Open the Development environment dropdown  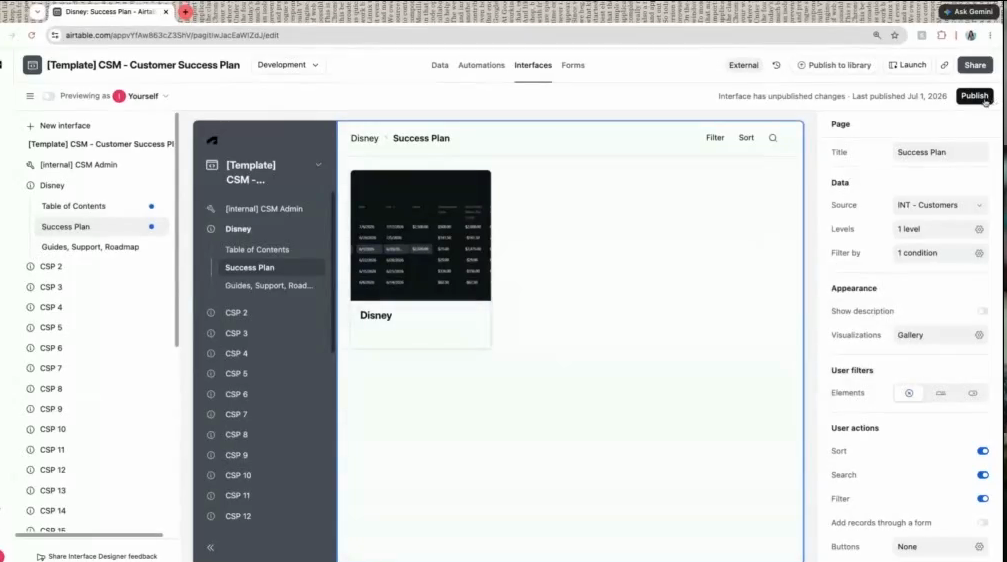tap(288, 65)
